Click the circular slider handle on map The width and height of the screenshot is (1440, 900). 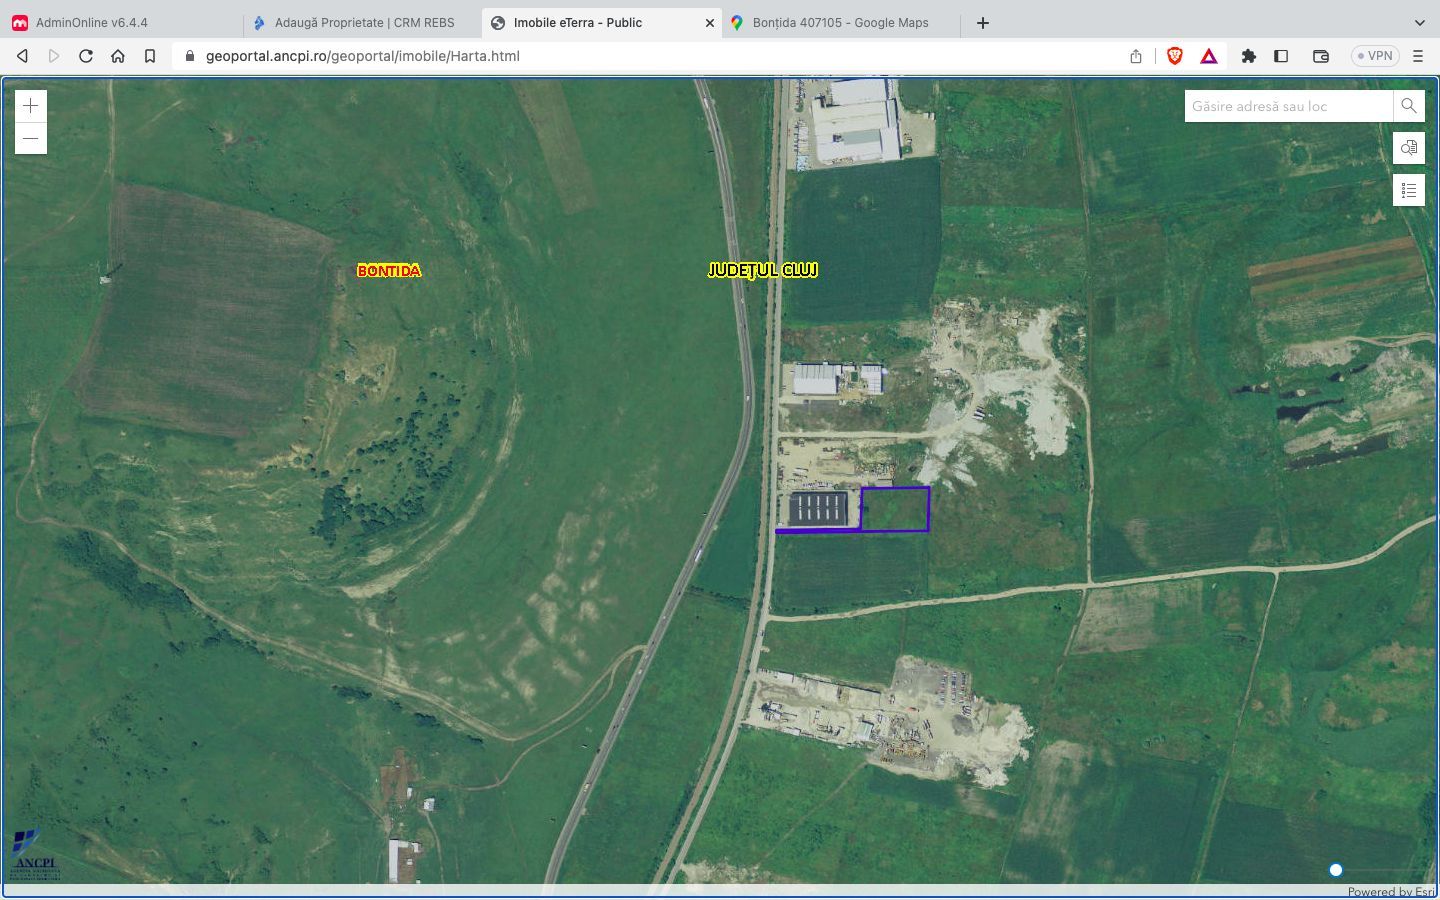pyautogui.click(x=1335, y=870)
